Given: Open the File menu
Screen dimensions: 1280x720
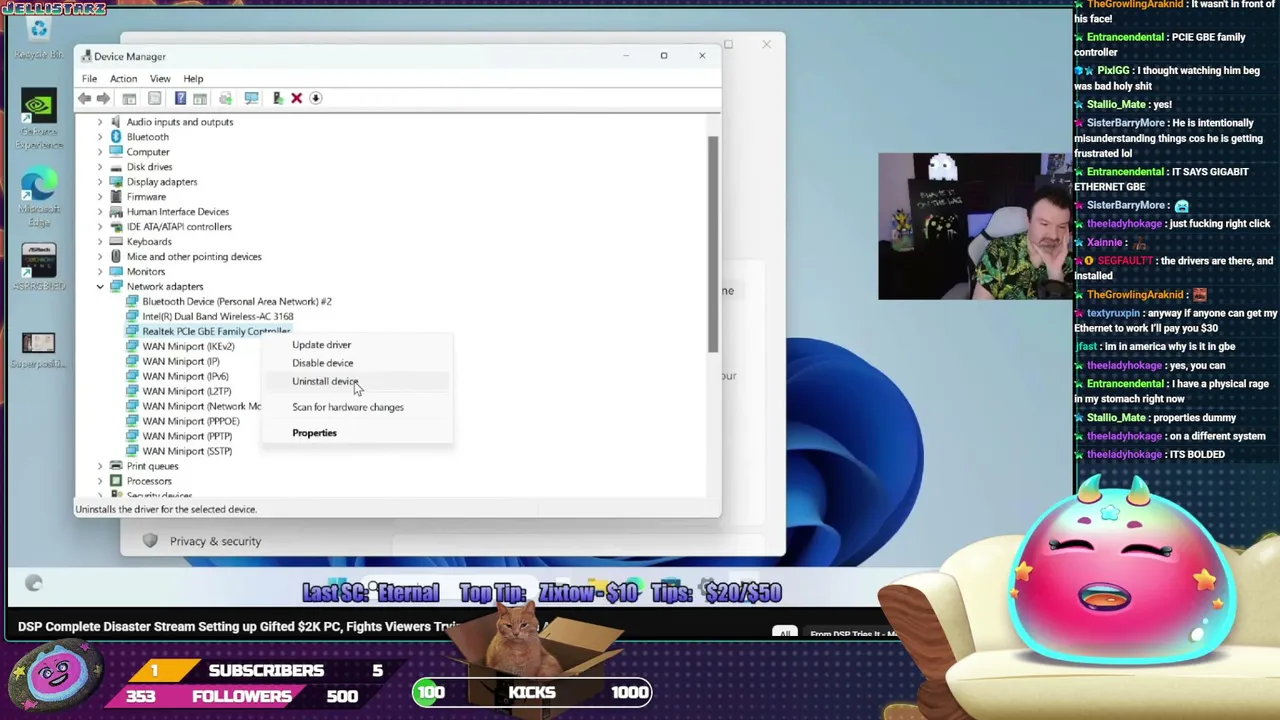Looking at the screenshot, I should [x=89, y=79].
